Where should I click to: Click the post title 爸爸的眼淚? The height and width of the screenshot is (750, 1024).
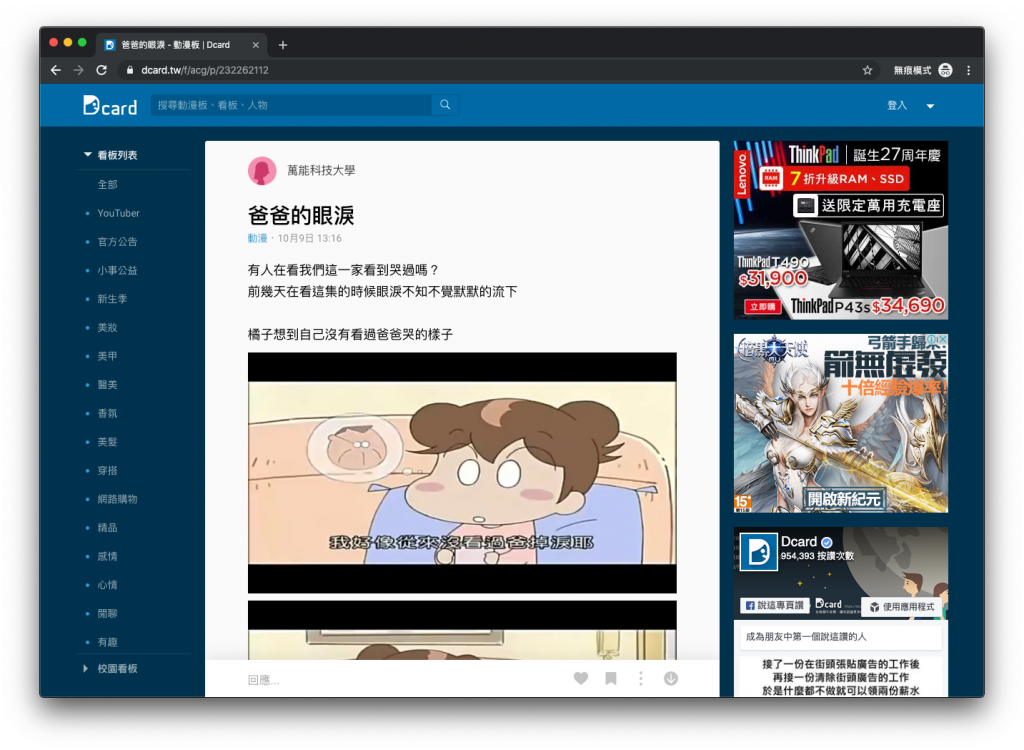(x=301, y=215)
